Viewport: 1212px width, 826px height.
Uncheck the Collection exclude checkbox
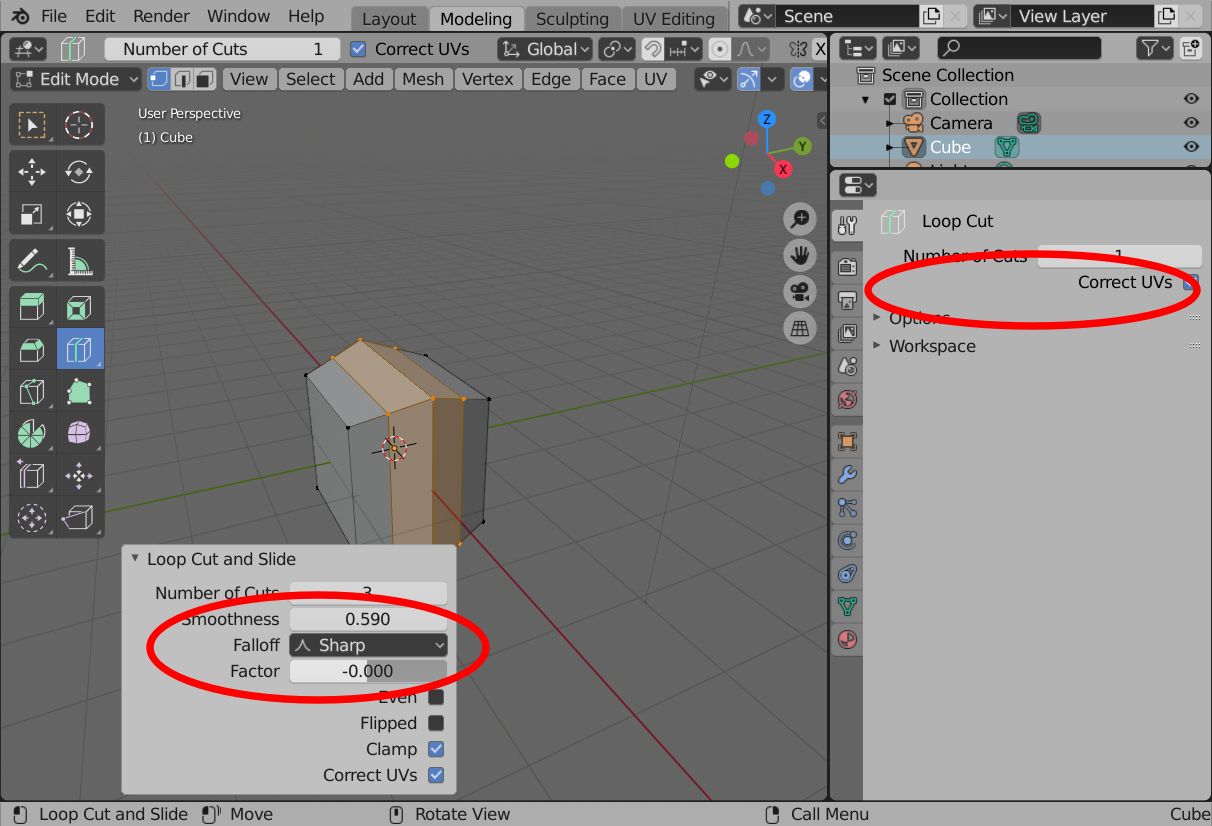click(x=890, y=99)
